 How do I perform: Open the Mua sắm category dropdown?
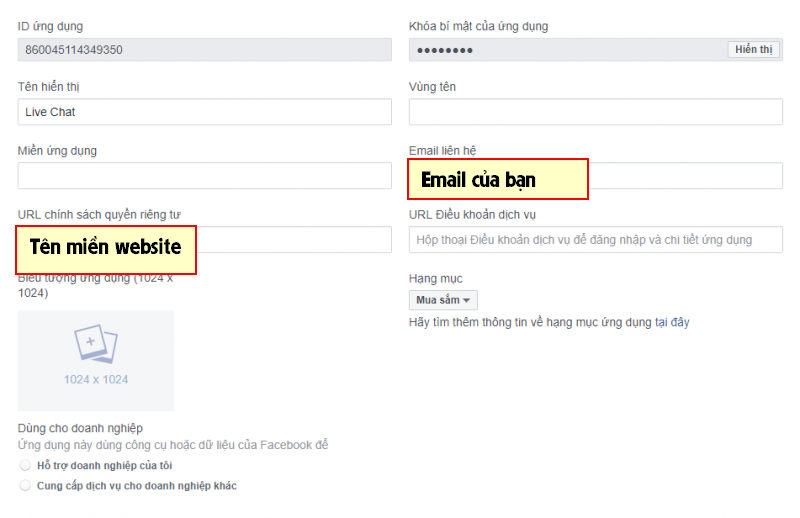pyautogui.click(x=444, y=300)
